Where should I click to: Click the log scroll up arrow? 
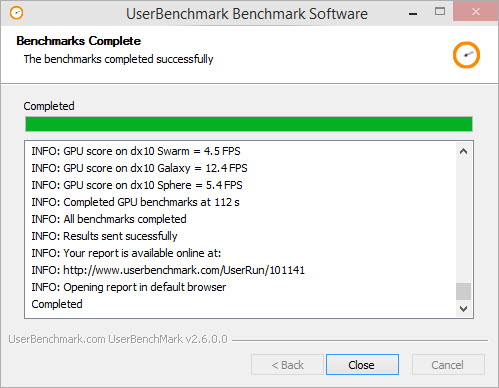463,151
